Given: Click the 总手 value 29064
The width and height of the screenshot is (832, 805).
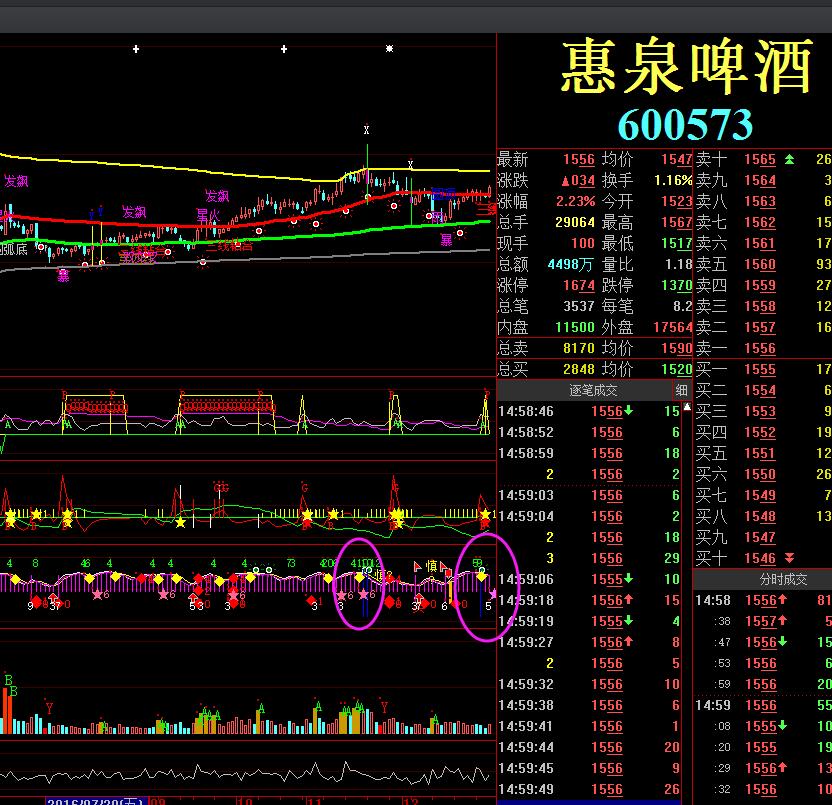Looking at the screenshot, I should click(575, 222).
